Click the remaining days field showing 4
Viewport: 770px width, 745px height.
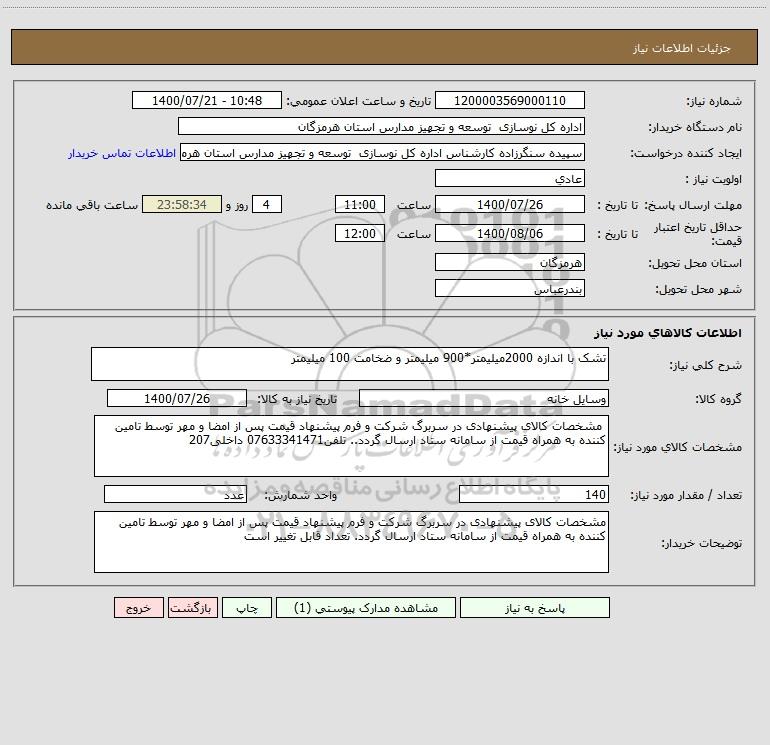coord(267,204)
